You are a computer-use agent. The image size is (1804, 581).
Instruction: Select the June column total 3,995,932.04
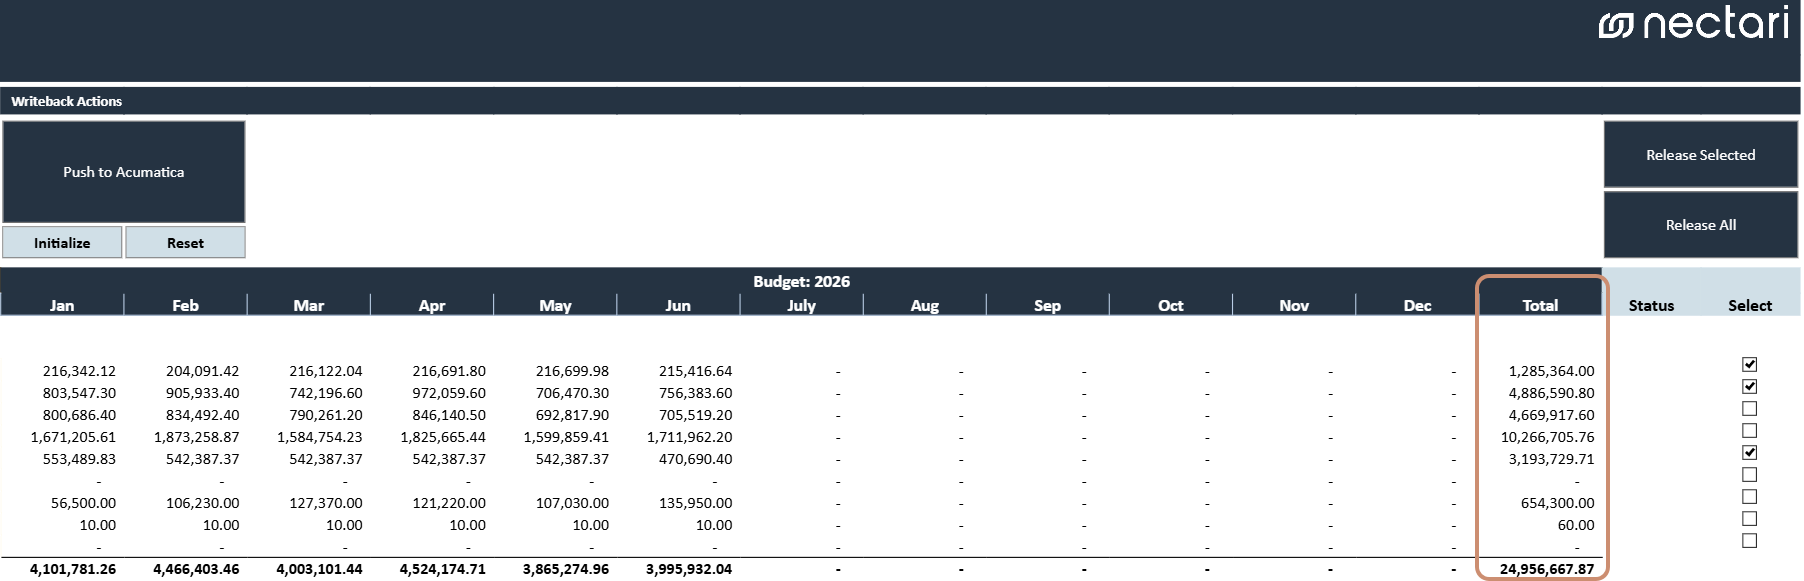click(x=689, y=569)
